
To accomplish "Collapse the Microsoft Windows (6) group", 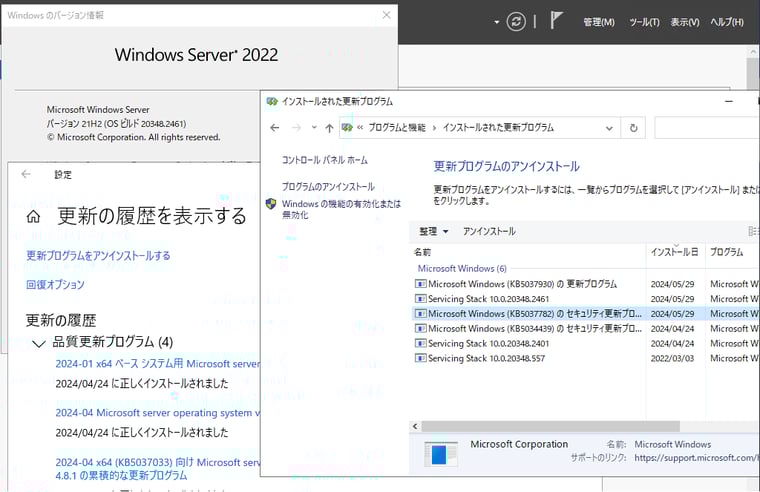I will 462,269.
